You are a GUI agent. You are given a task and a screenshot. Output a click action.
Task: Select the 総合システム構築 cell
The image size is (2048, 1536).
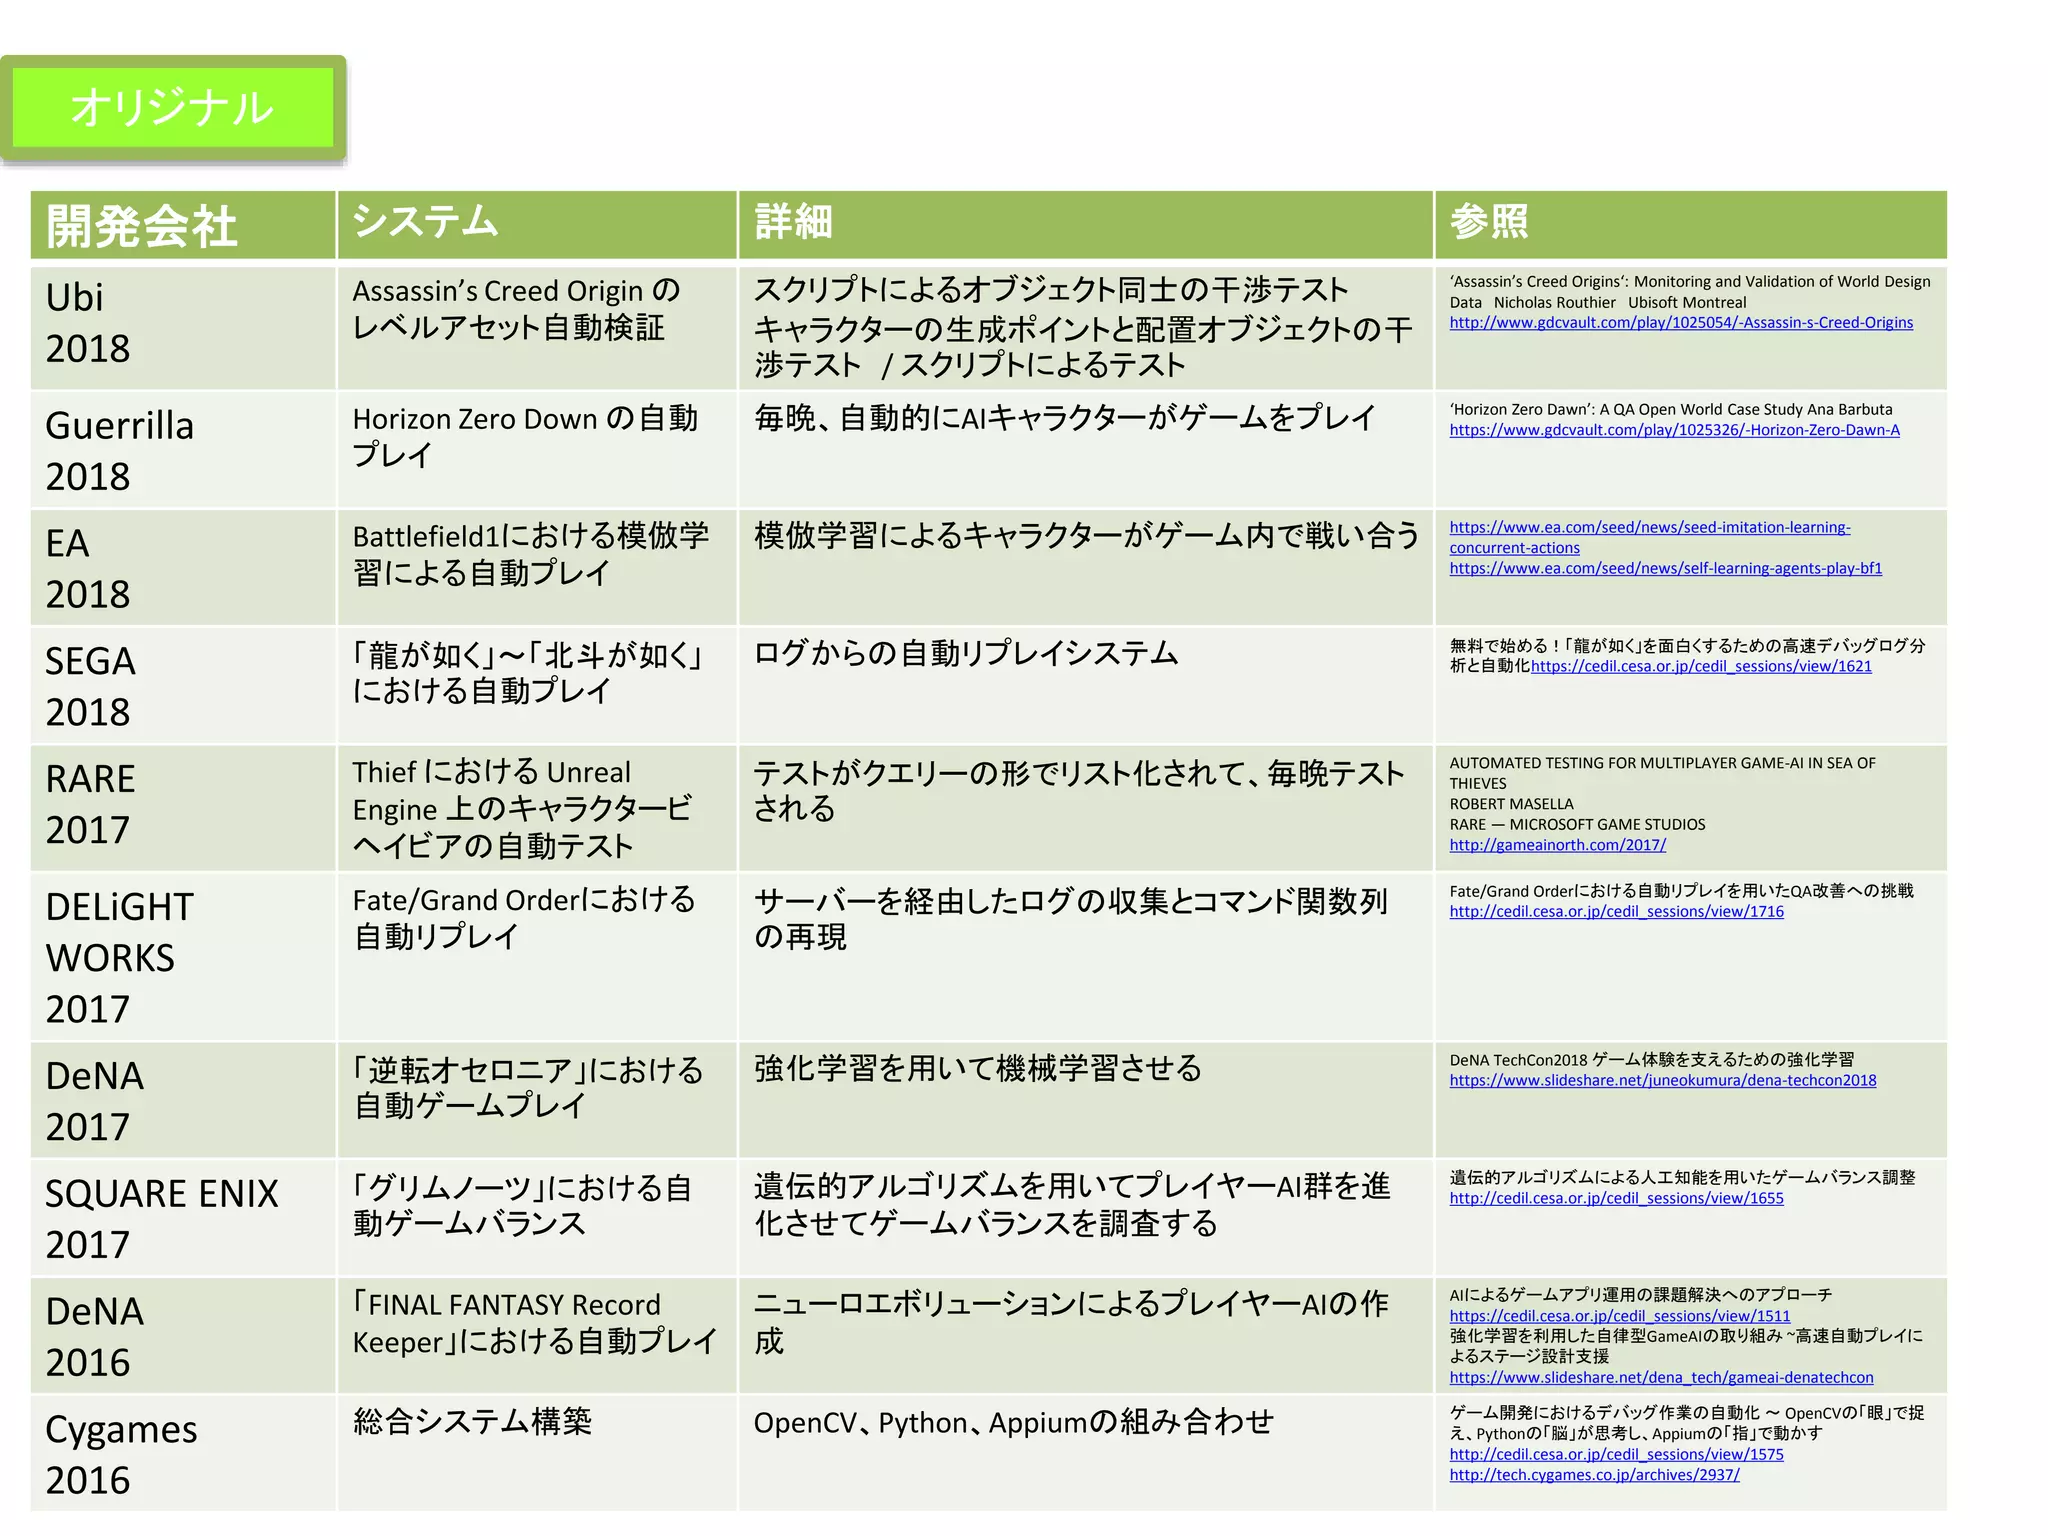537,1454
